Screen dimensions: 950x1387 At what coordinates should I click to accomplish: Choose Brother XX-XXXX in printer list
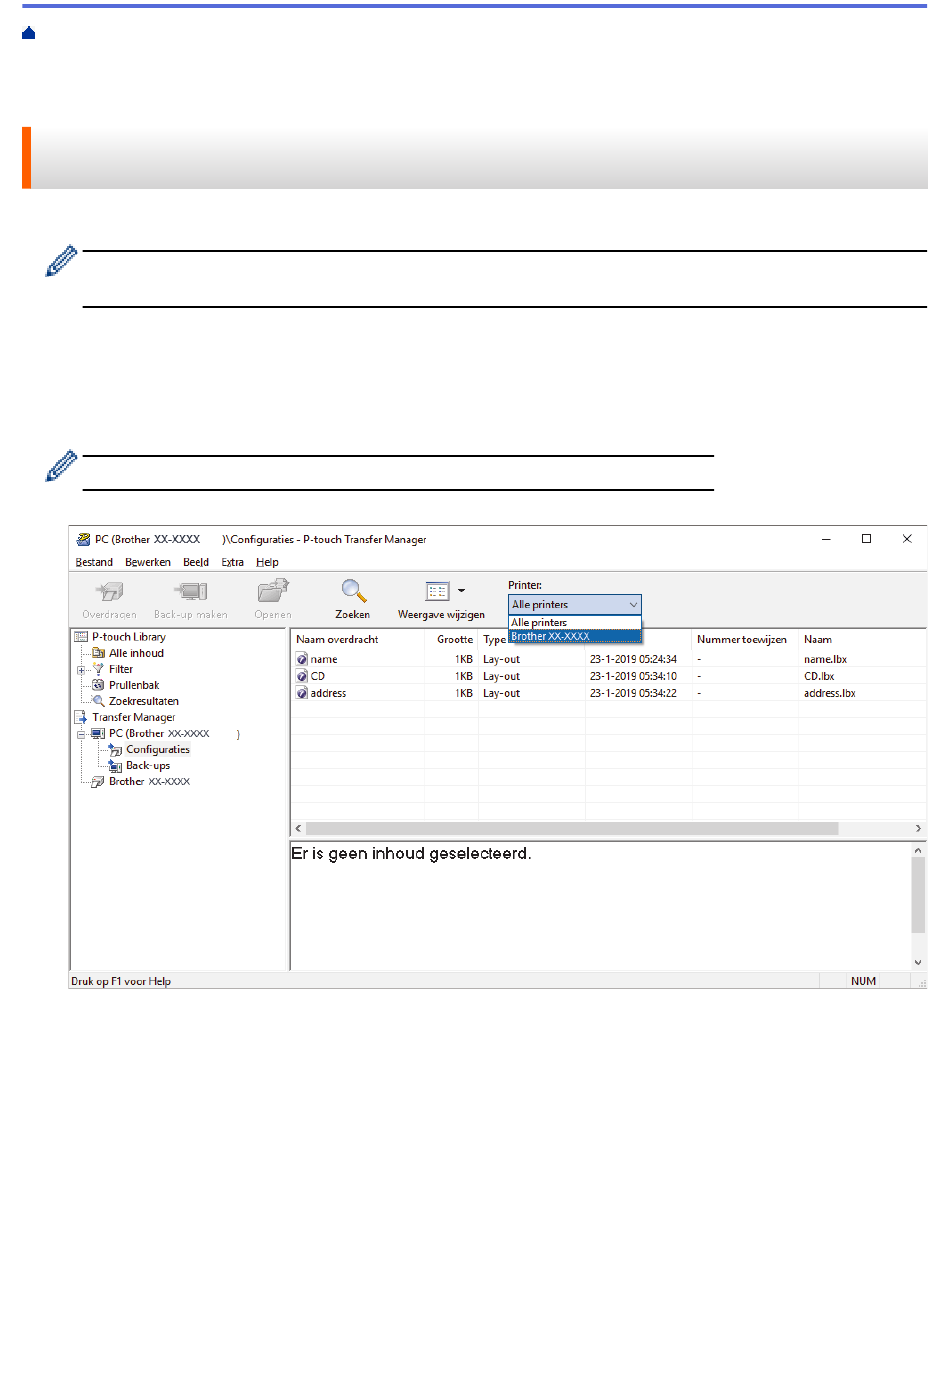[574, 636]
